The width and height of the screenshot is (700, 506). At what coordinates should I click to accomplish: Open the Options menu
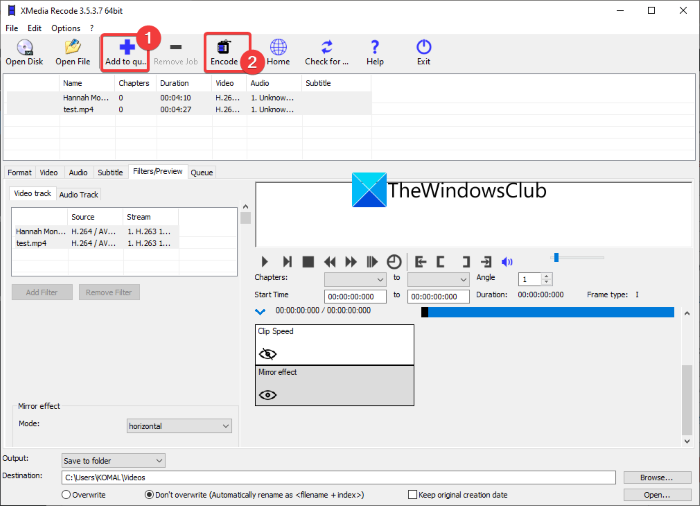click(66, 28)
